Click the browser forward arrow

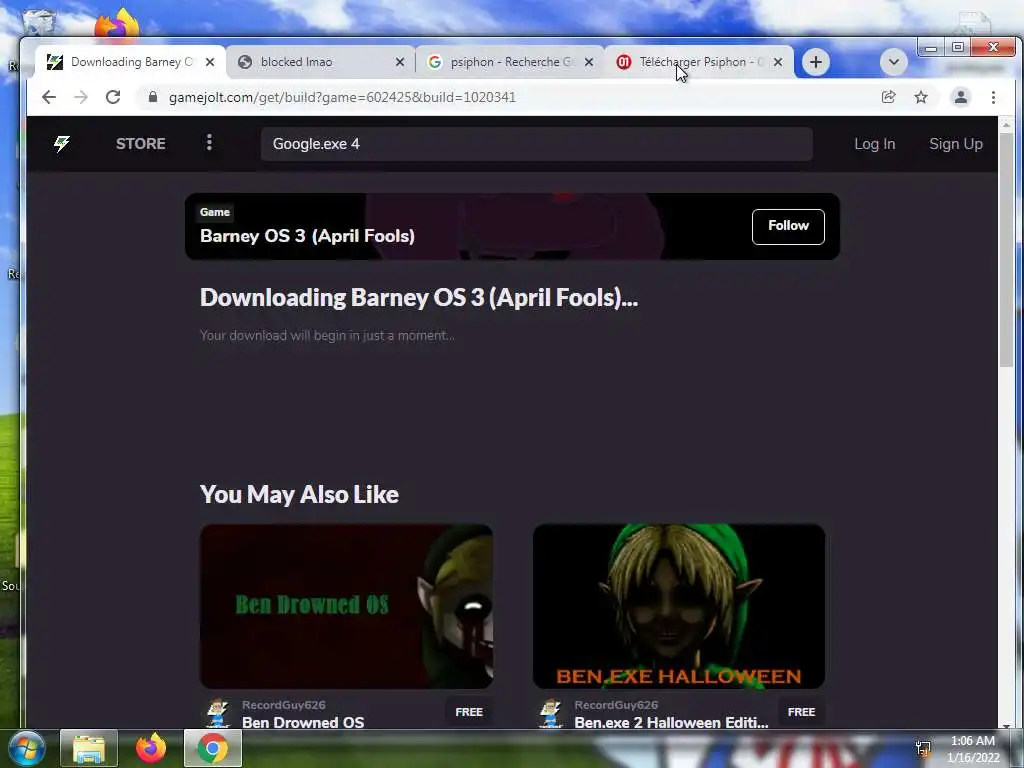click(x=81, y=97)
